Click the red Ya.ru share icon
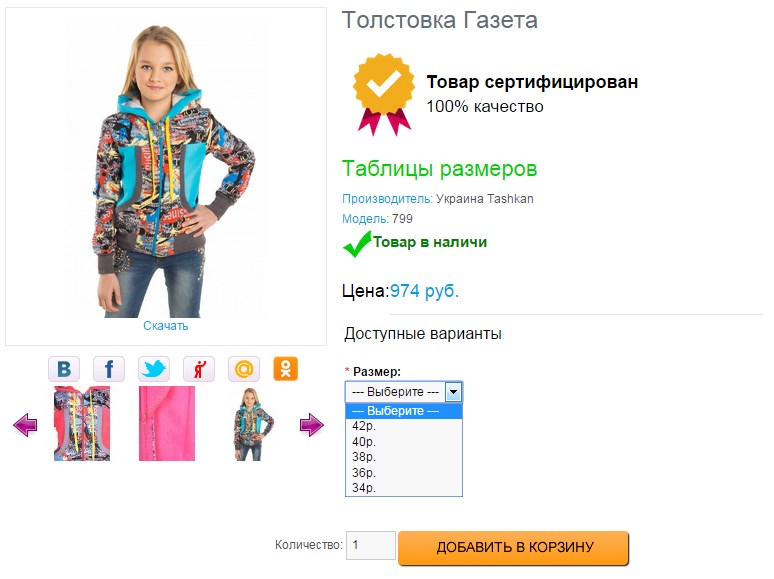 tap(199, 369)
